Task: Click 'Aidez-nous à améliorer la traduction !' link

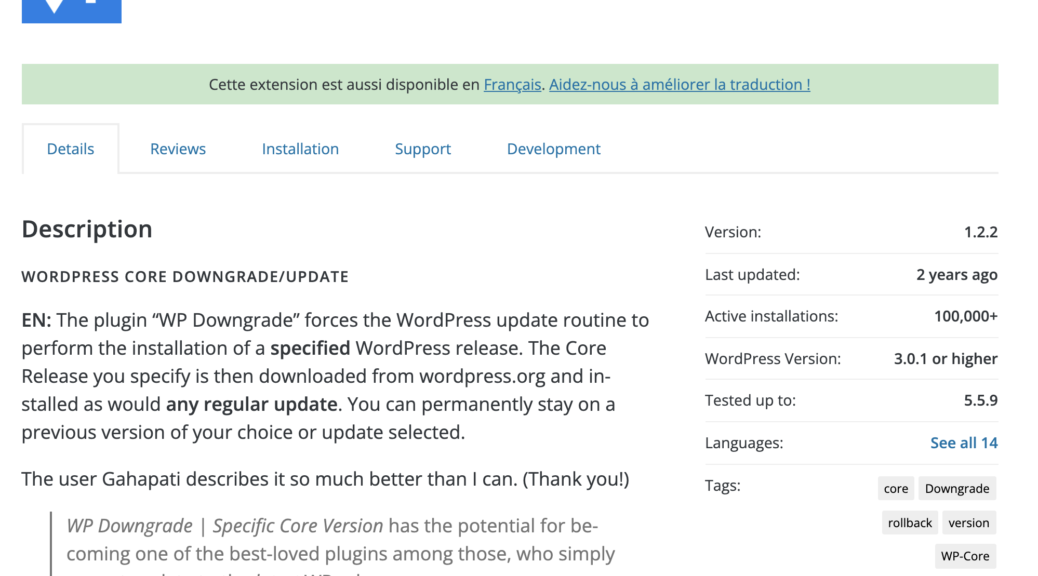Action: [x=679, y=85]
